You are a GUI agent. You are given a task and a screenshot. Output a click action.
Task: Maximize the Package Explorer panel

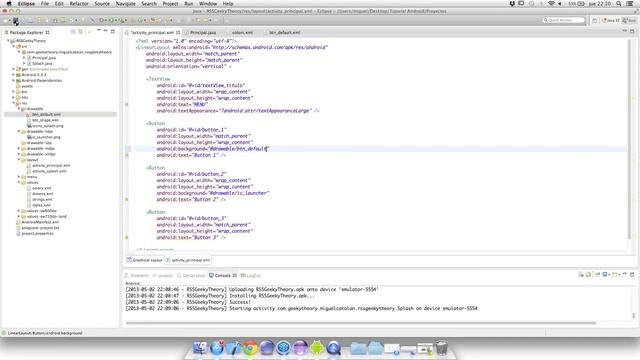113,31
